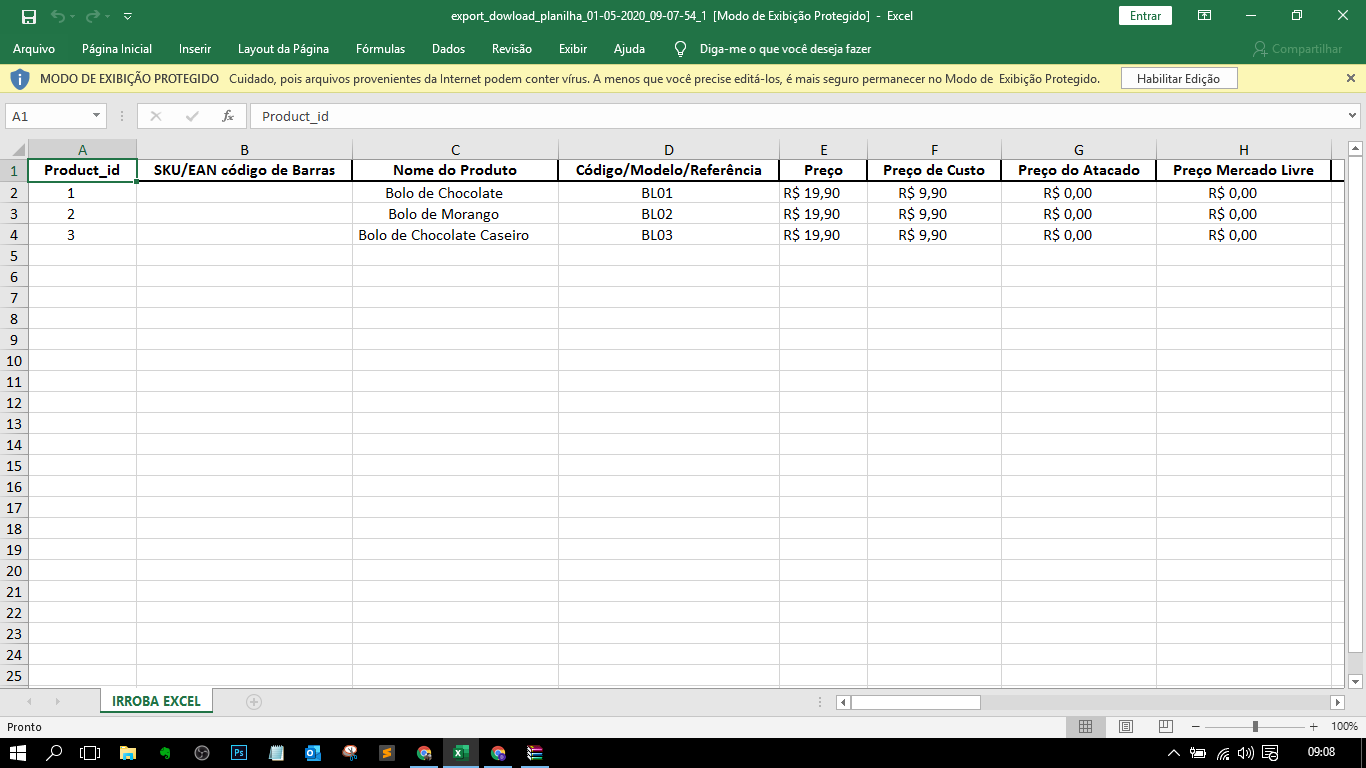This screenshot has width=1366, height=768.
Task: Select the Bolo de Morango cell
Action: click(x=455, y=214)
